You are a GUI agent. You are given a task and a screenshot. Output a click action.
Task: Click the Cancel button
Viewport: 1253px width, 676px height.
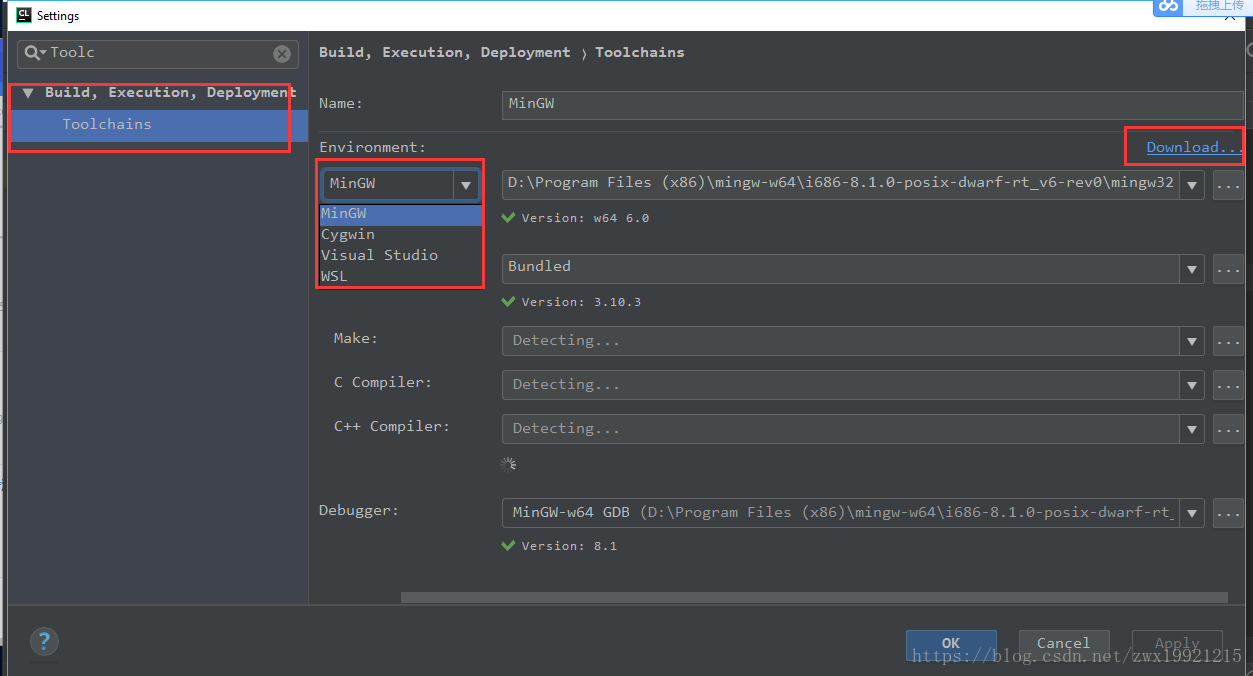pos(1063,643)
